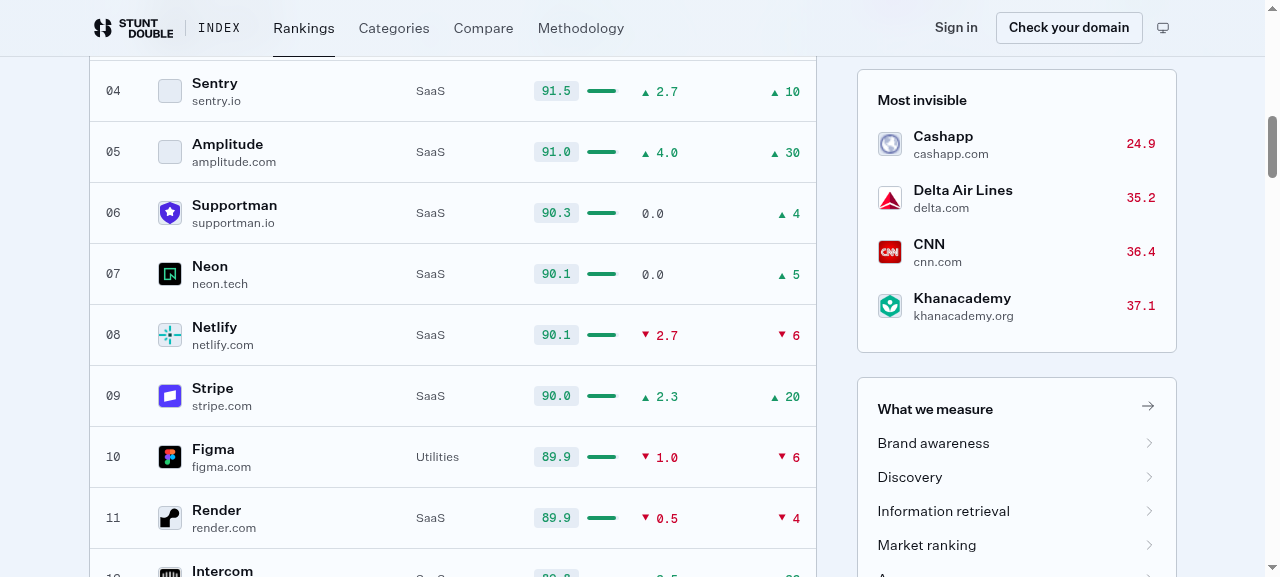This screenshot has width=1280, height=577.
Task: Click Amplitude's 4.0 score change
Action: [x=660, y=153]
